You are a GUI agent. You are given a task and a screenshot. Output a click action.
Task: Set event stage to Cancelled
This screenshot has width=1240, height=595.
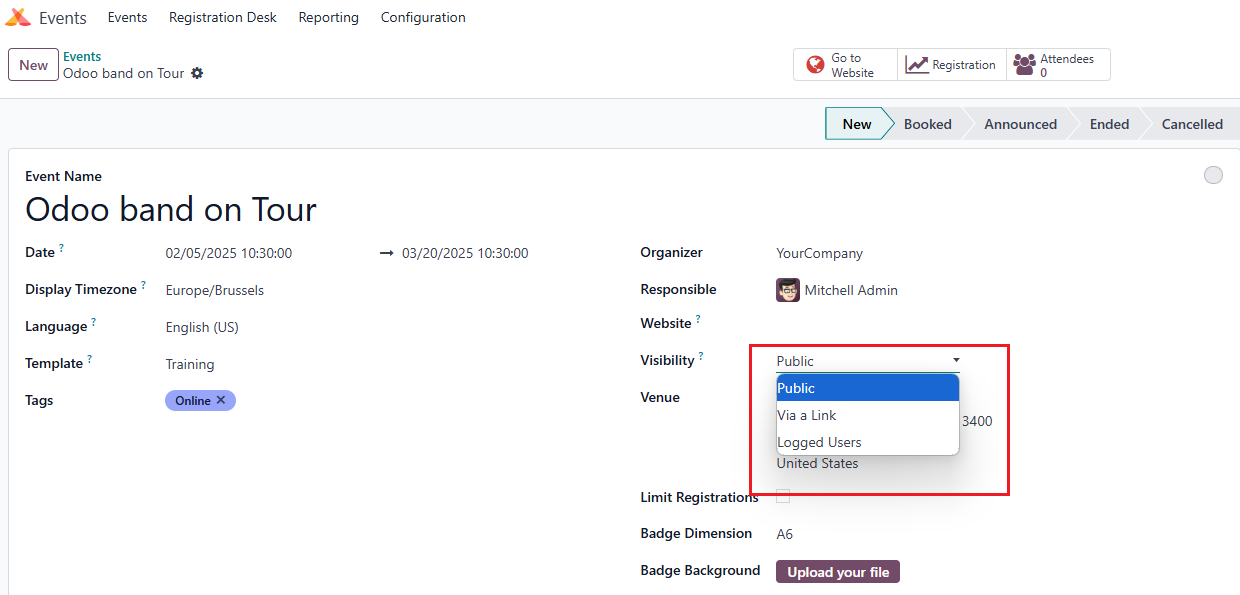point(1192,124)
